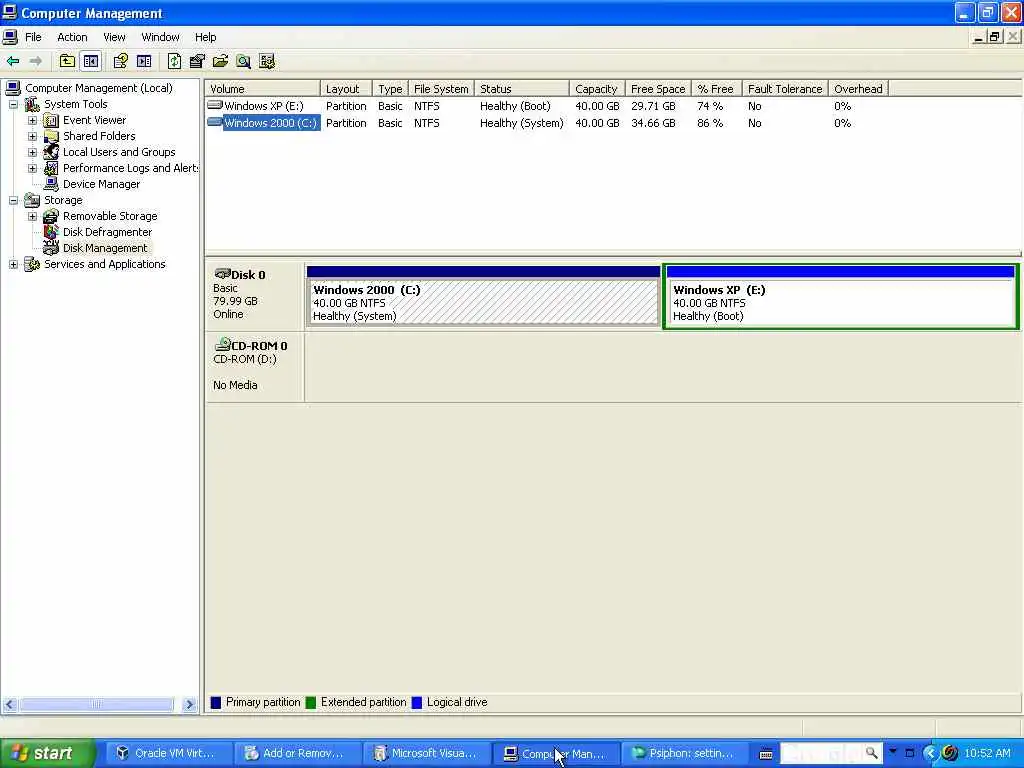Expand Event Viewer in the tree
This screenshot has width=1024, height=768.
pos(32,120)
